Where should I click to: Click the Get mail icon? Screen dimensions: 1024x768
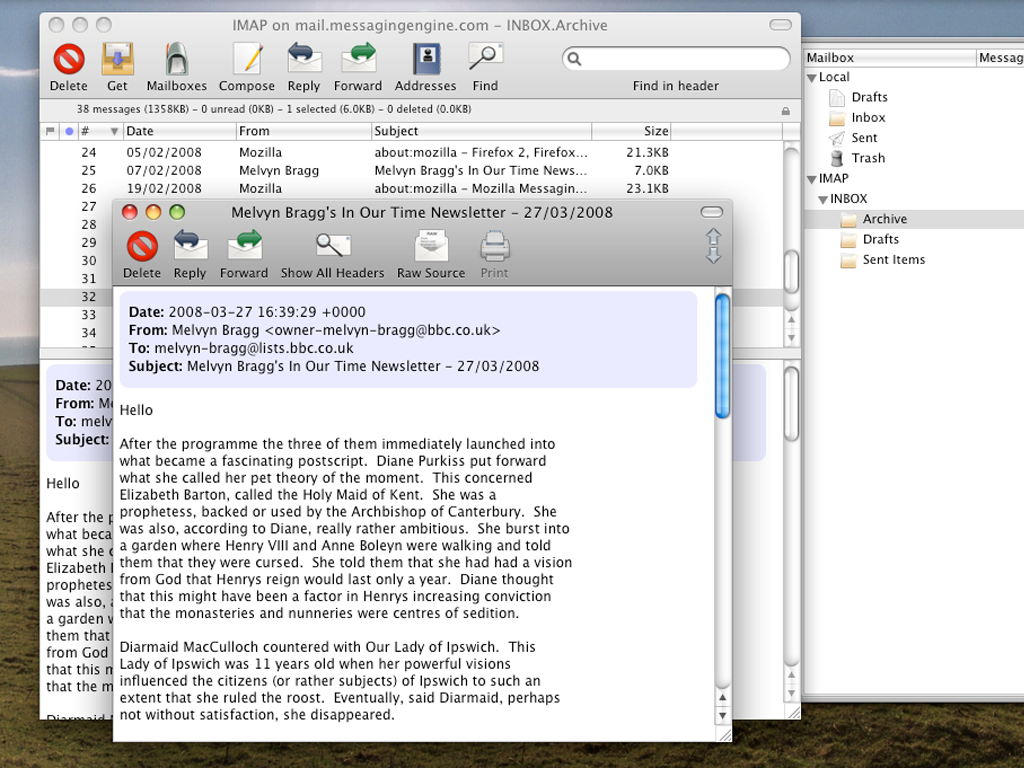click(x=118, y=59)
